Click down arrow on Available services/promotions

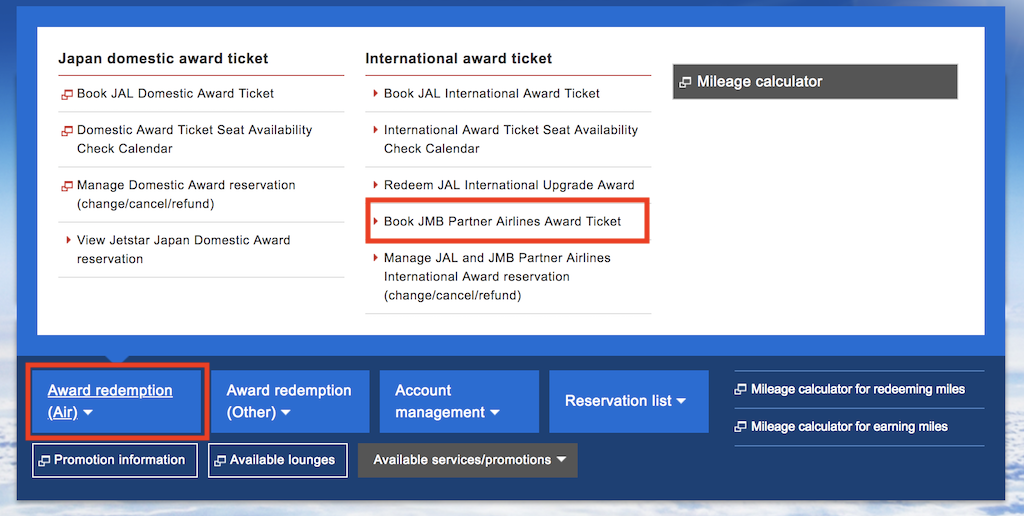tap(562, 460)
